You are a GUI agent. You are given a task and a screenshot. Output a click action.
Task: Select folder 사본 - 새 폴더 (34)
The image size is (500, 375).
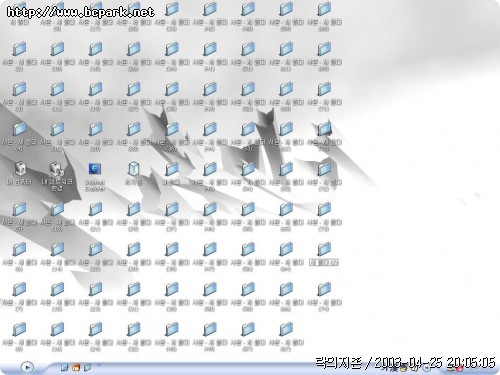click(171, 56)
